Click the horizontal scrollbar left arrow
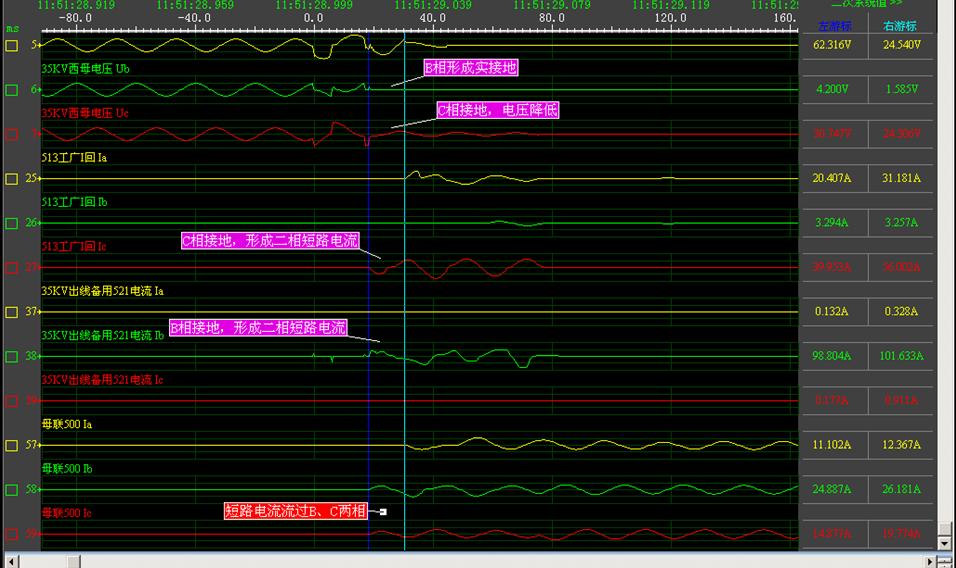956x568 pixels. click(11, 560)
